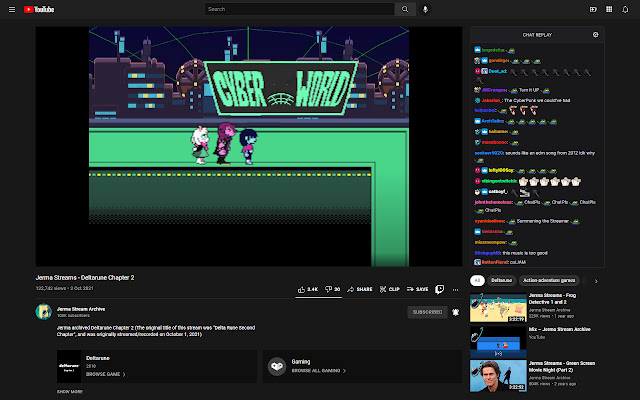Click the video title Deltarune Chapter 2
Viewport: 640px width, 400px height.
pyautogui.click(x=85, y=278)
